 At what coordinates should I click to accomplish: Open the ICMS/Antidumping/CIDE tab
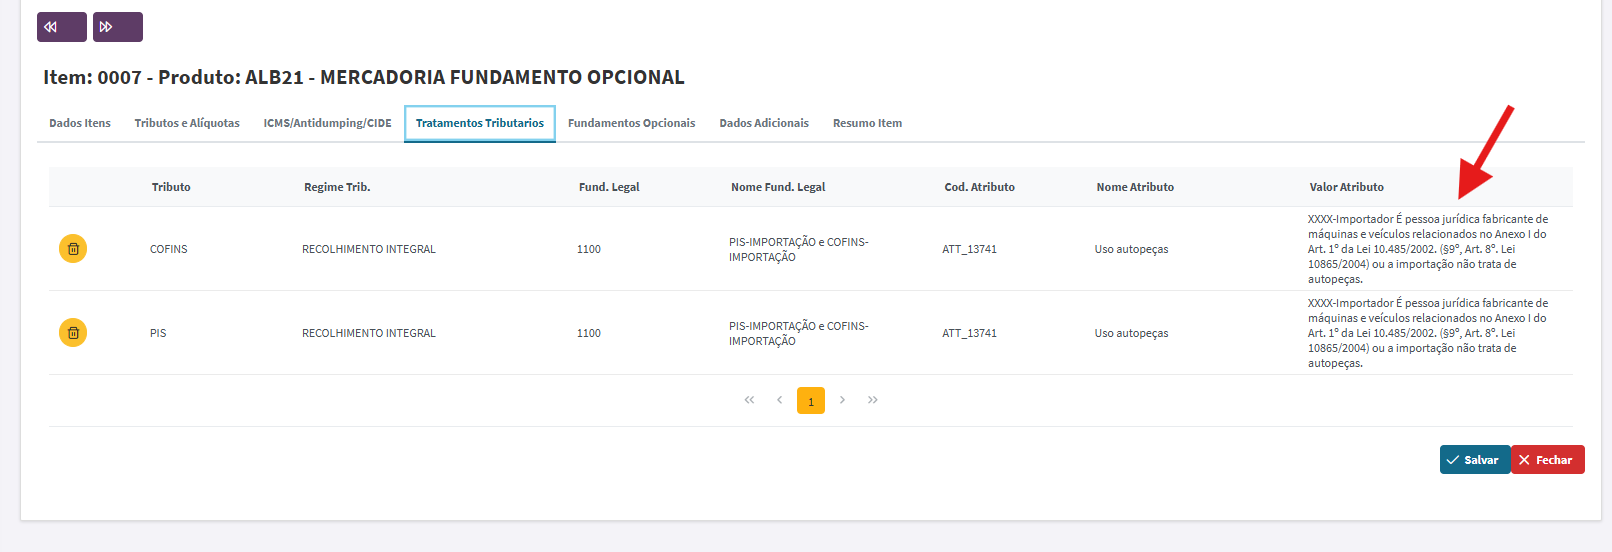(x=327, y=123)
